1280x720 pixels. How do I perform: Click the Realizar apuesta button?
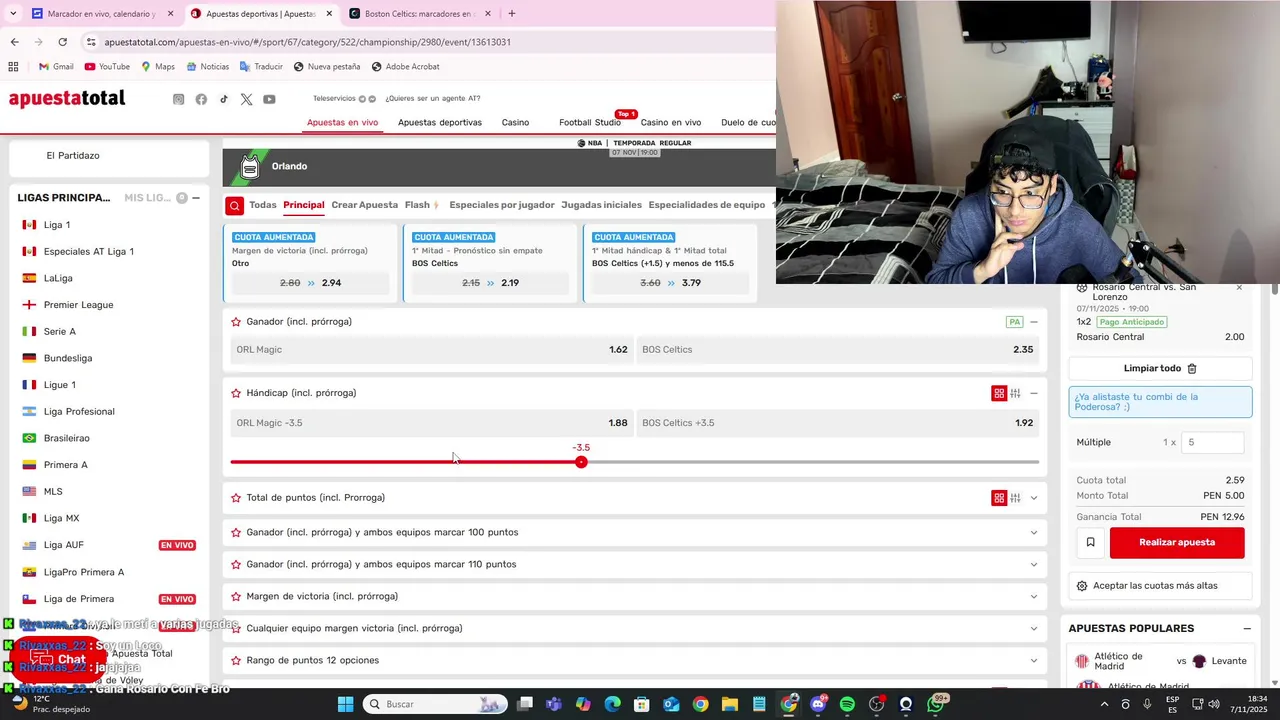tap(1177, 542)
